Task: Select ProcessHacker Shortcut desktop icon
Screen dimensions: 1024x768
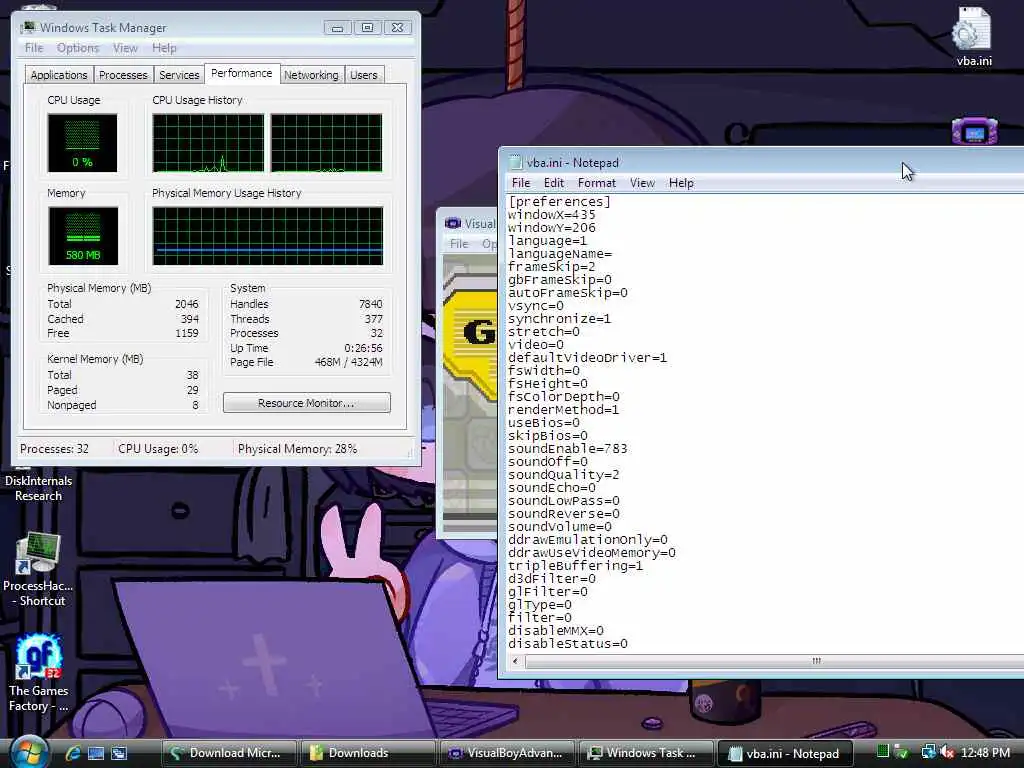Action: click(38, 569)
